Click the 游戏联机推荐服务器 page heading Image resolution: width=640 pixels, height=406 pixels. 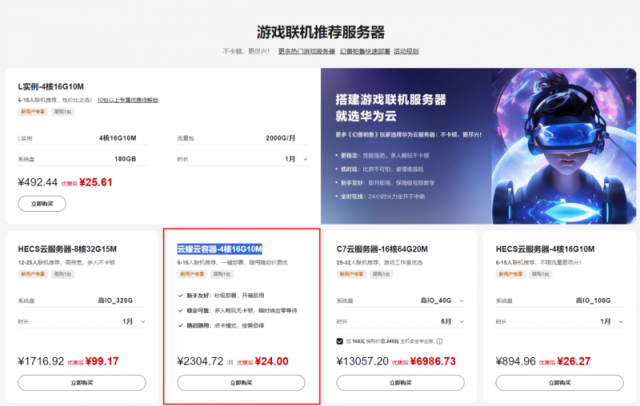[321, 32]
